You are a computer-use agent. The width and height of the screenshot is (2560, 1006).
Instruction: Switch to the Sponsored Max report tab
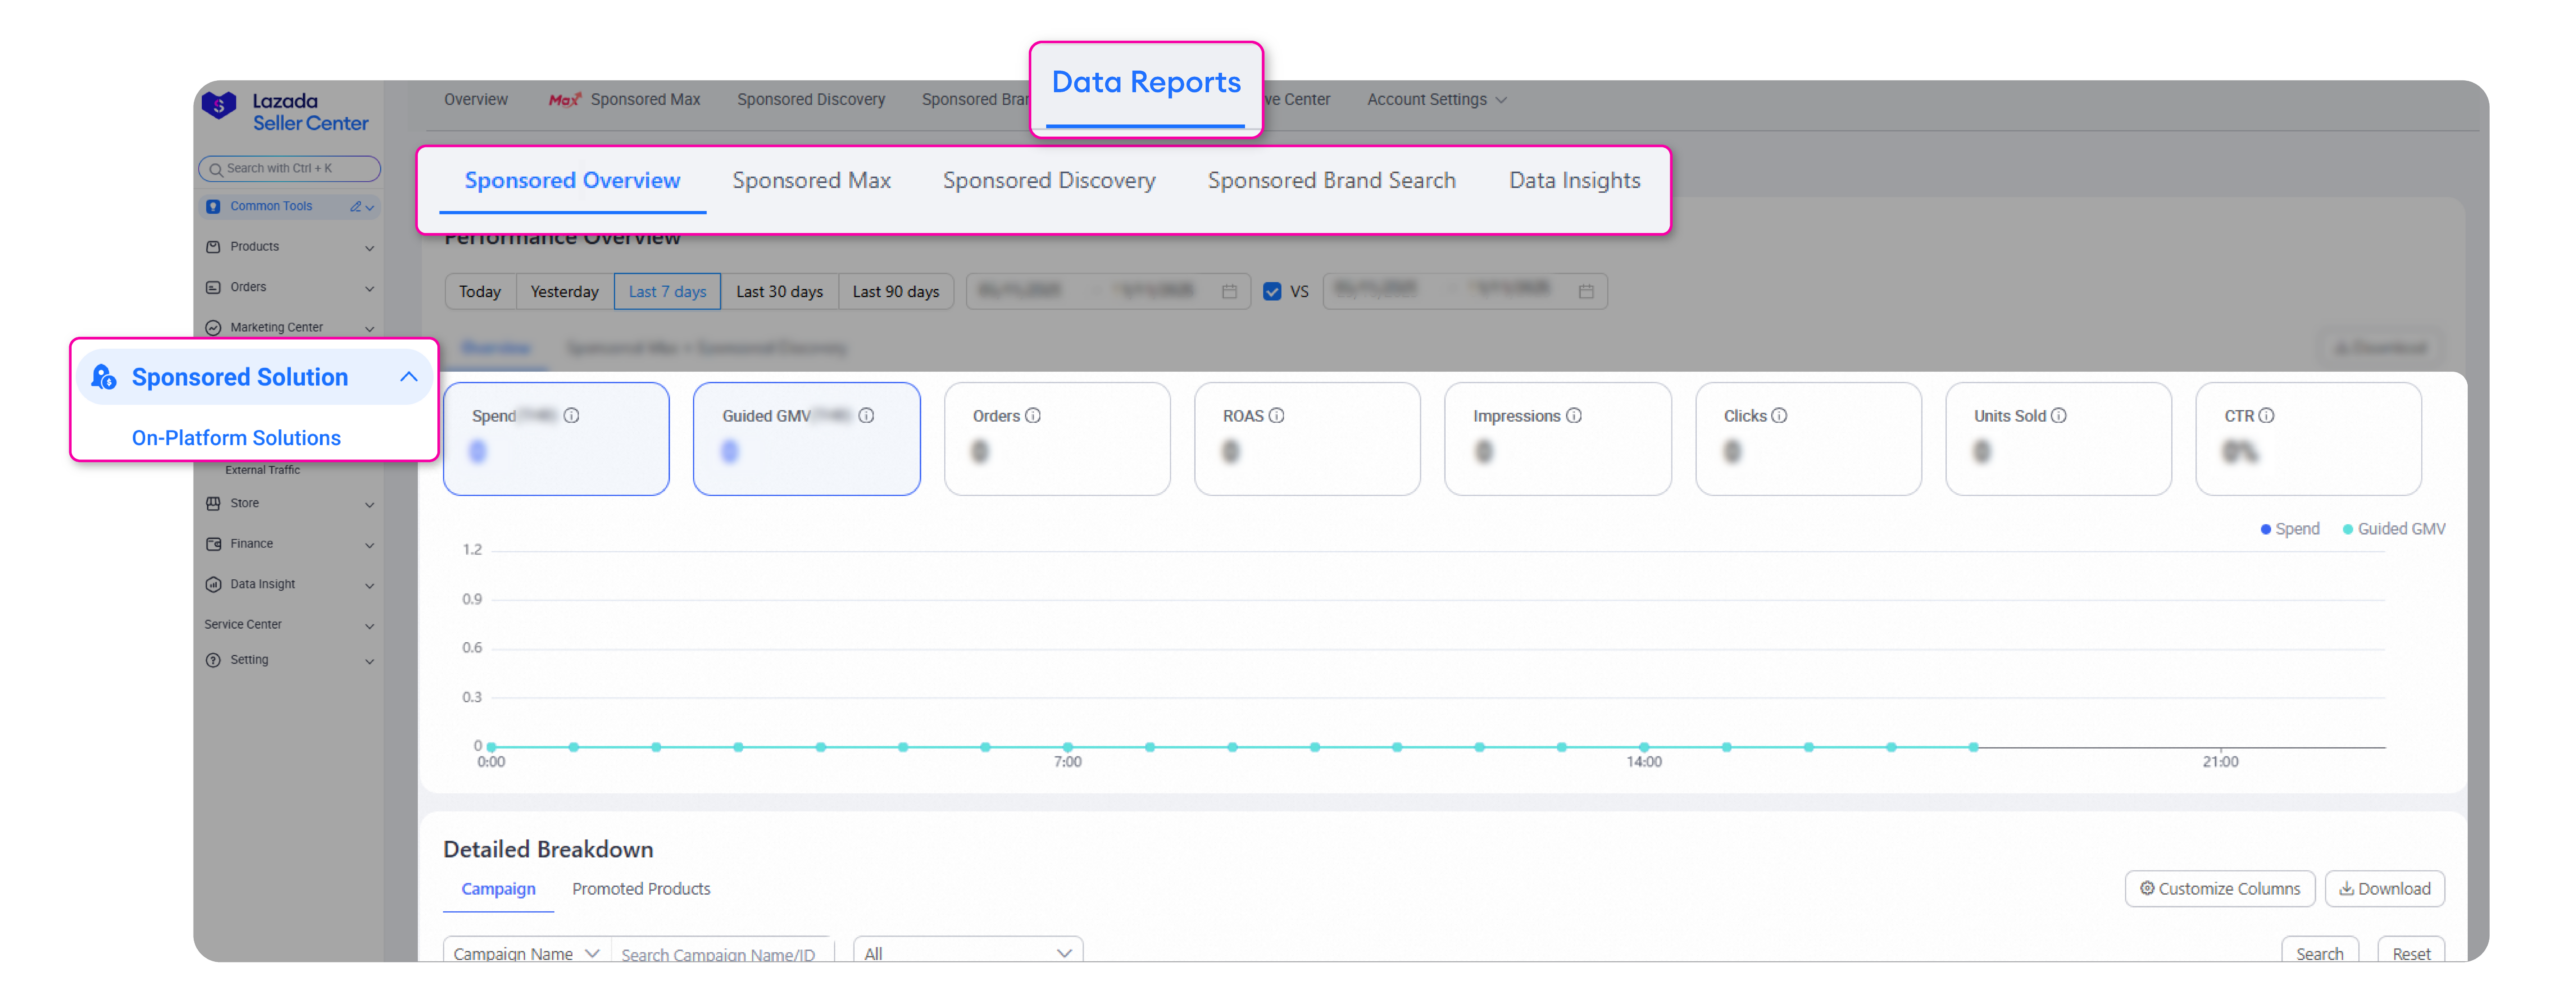[811, 181]
